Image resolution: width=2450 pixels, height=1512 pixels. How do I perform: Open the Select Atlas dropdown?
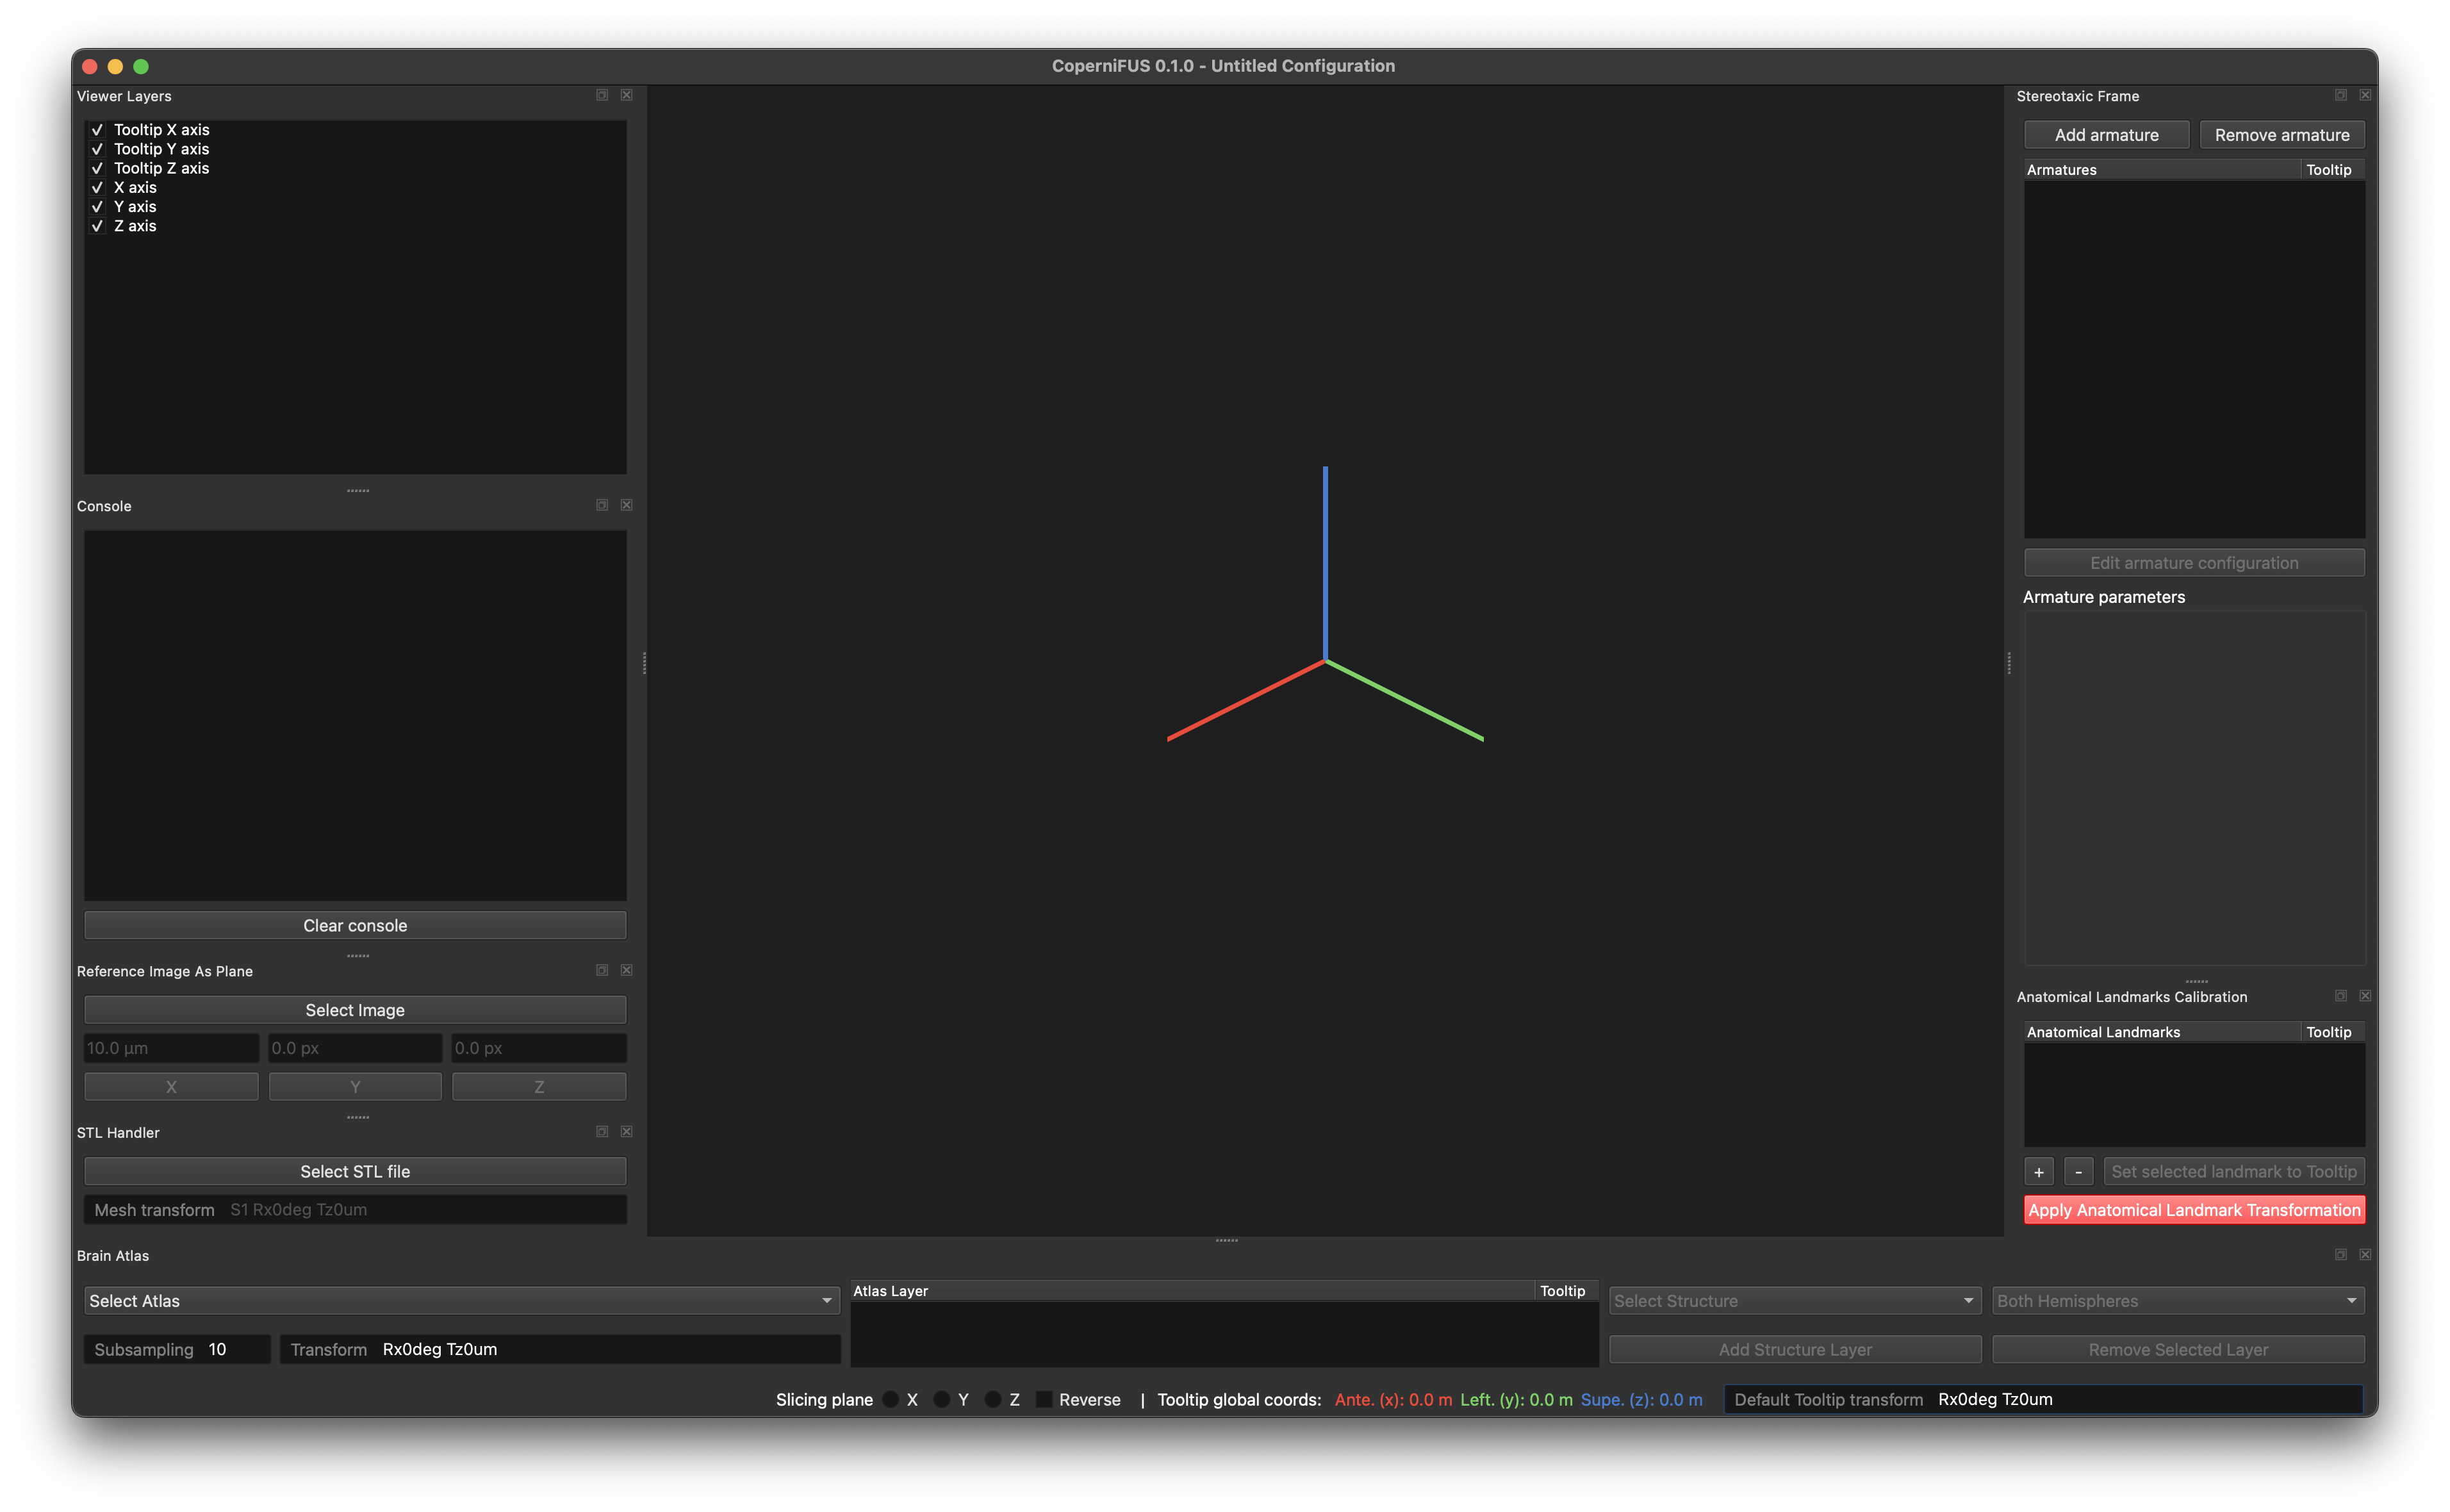click(x=462, y=1301)
